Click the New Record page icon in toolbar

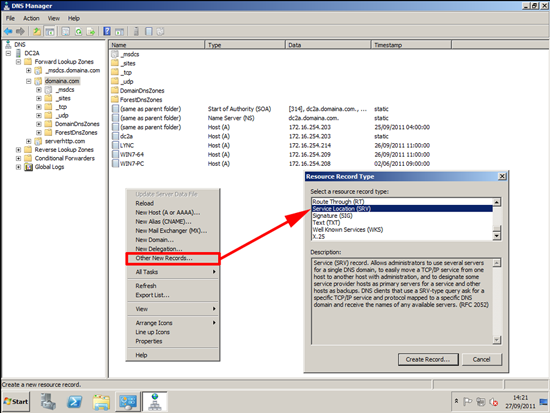click(x=149, y=32)
